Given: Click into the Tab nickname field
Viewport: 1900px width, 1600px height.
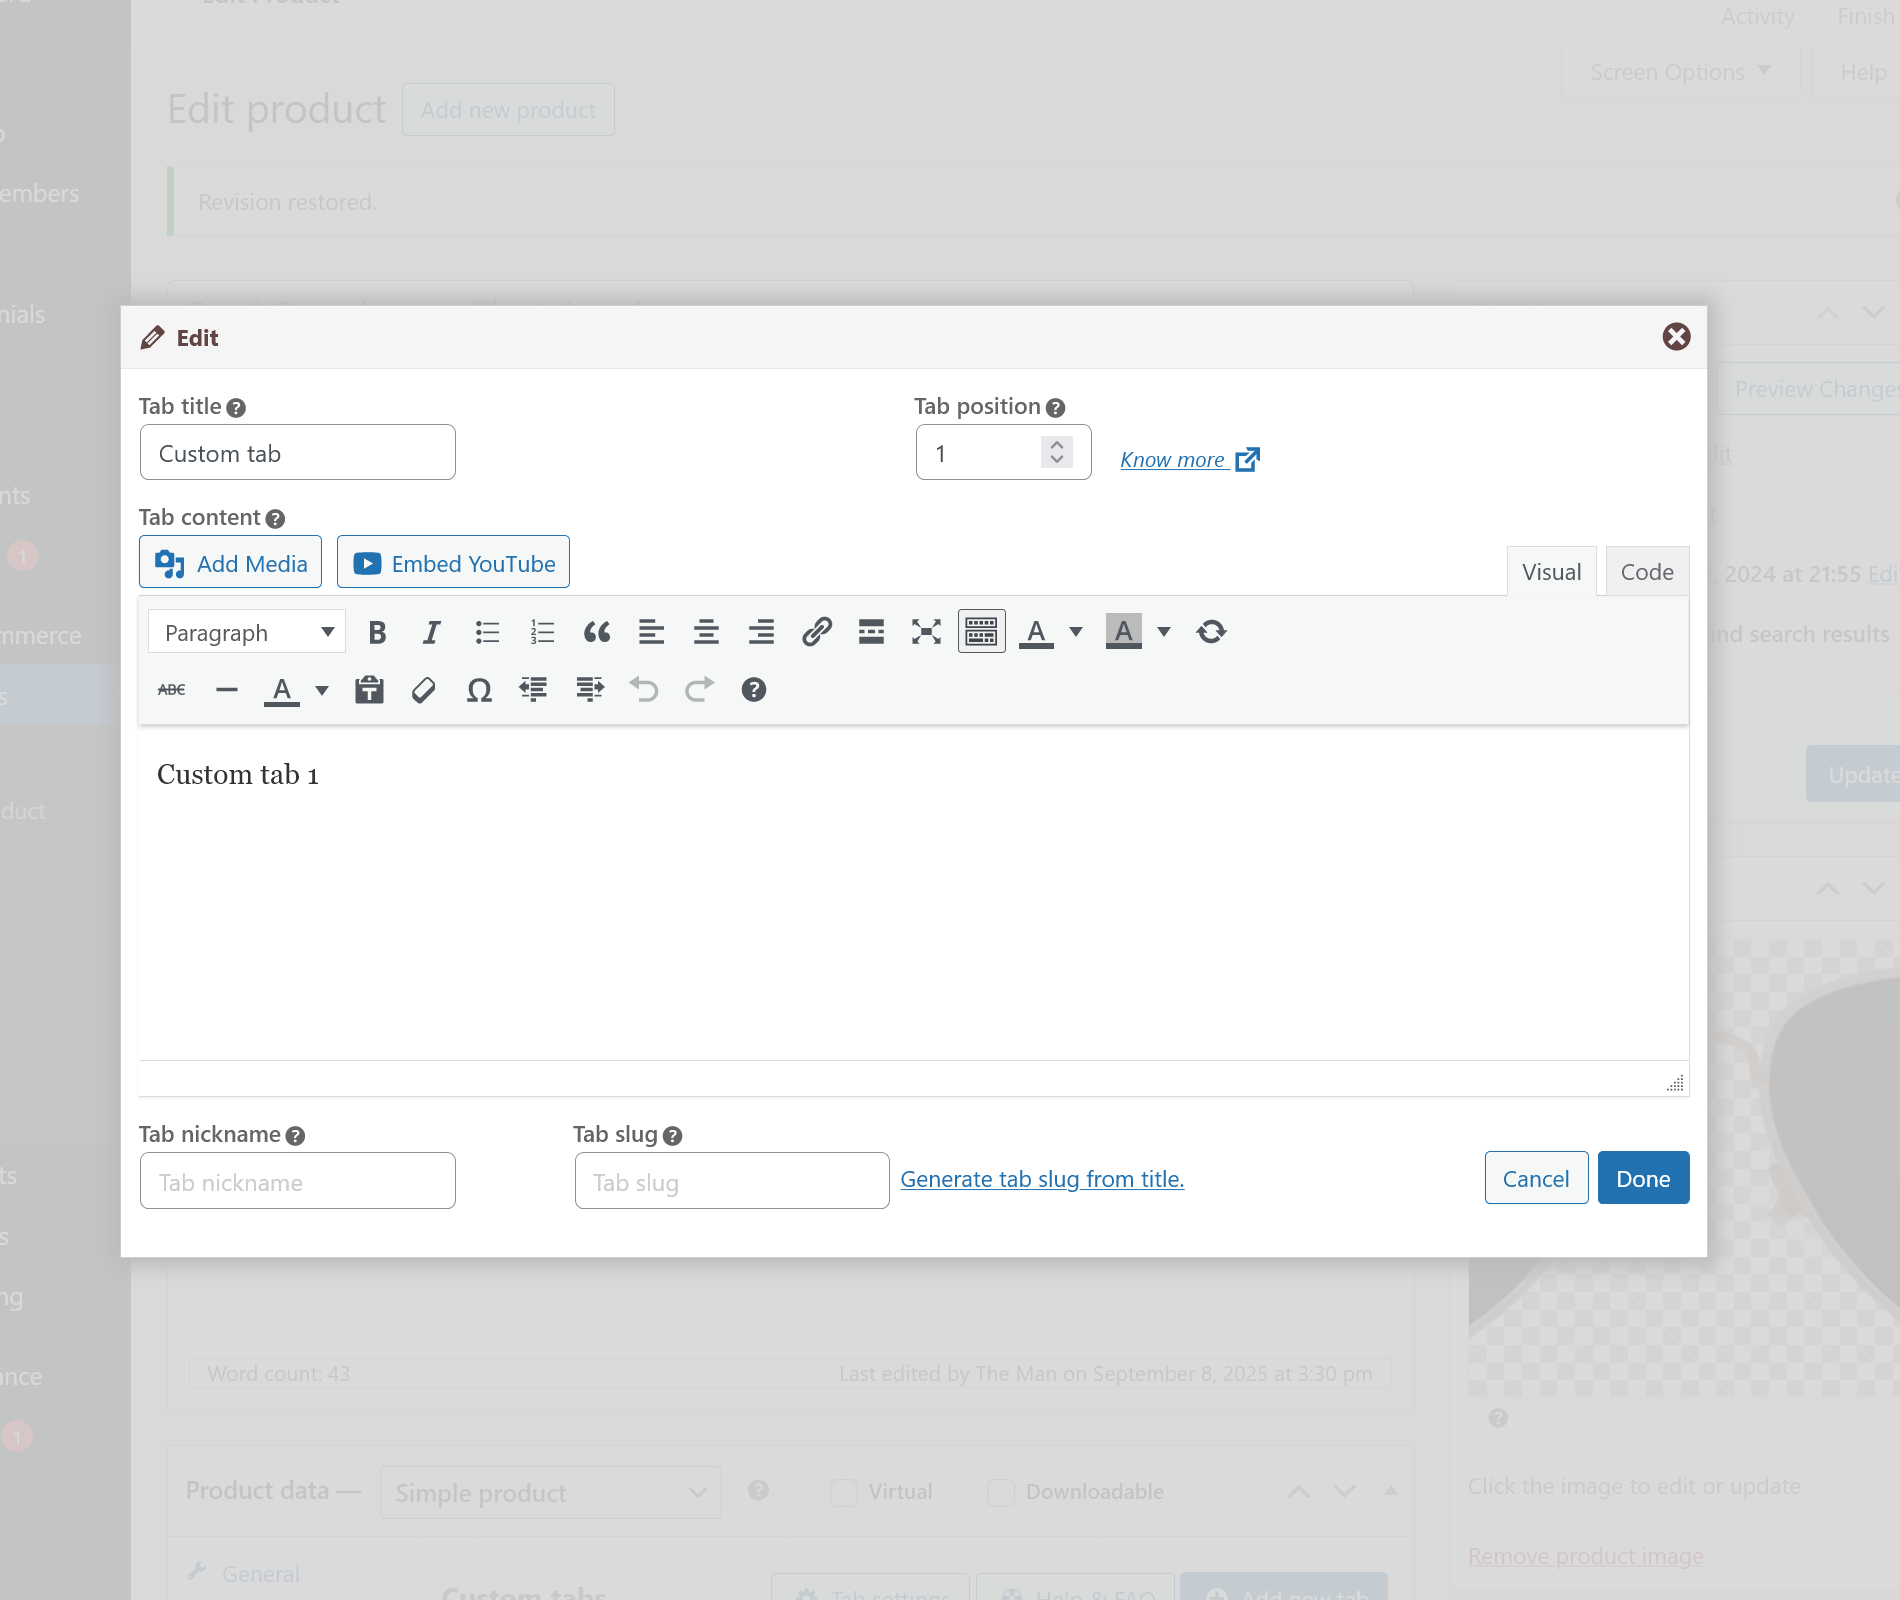Looking at the screenshot, I should point(298,1182).
